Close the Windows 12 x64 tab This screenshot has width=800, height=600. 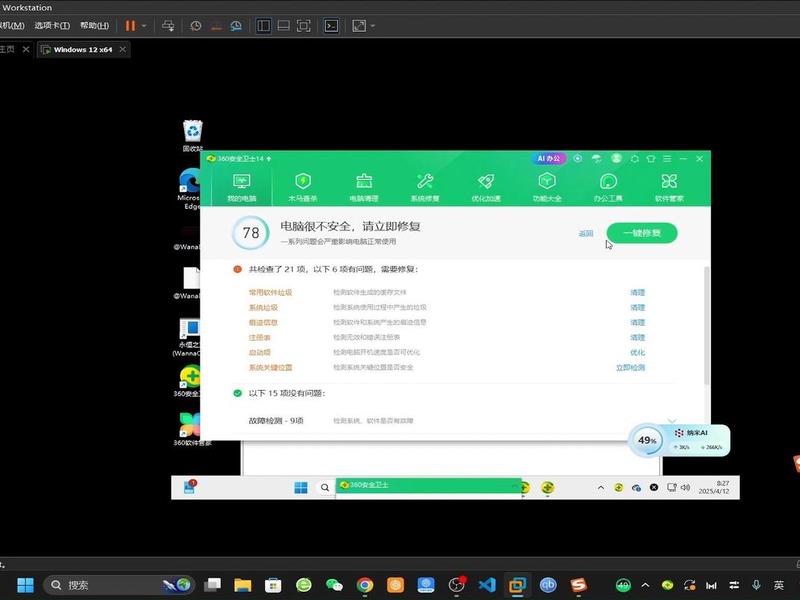click(x=122, y=49)
